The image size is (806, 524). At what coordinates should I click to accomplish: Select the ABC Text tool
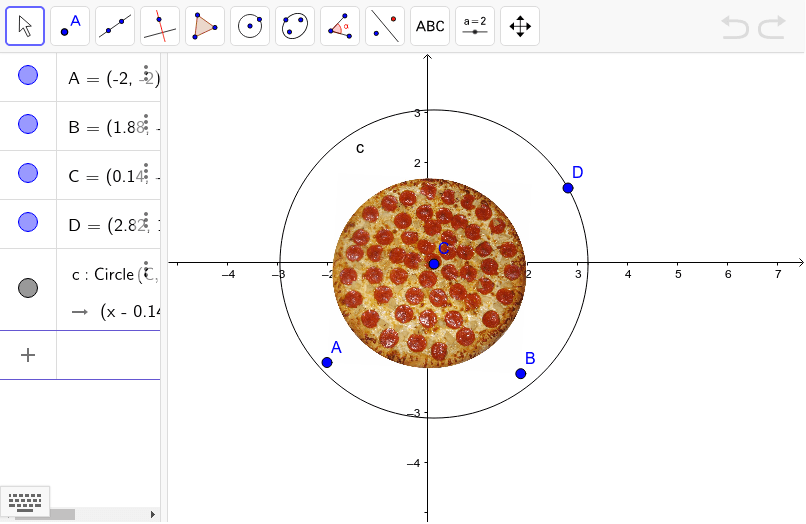click(x=430, y=26)
